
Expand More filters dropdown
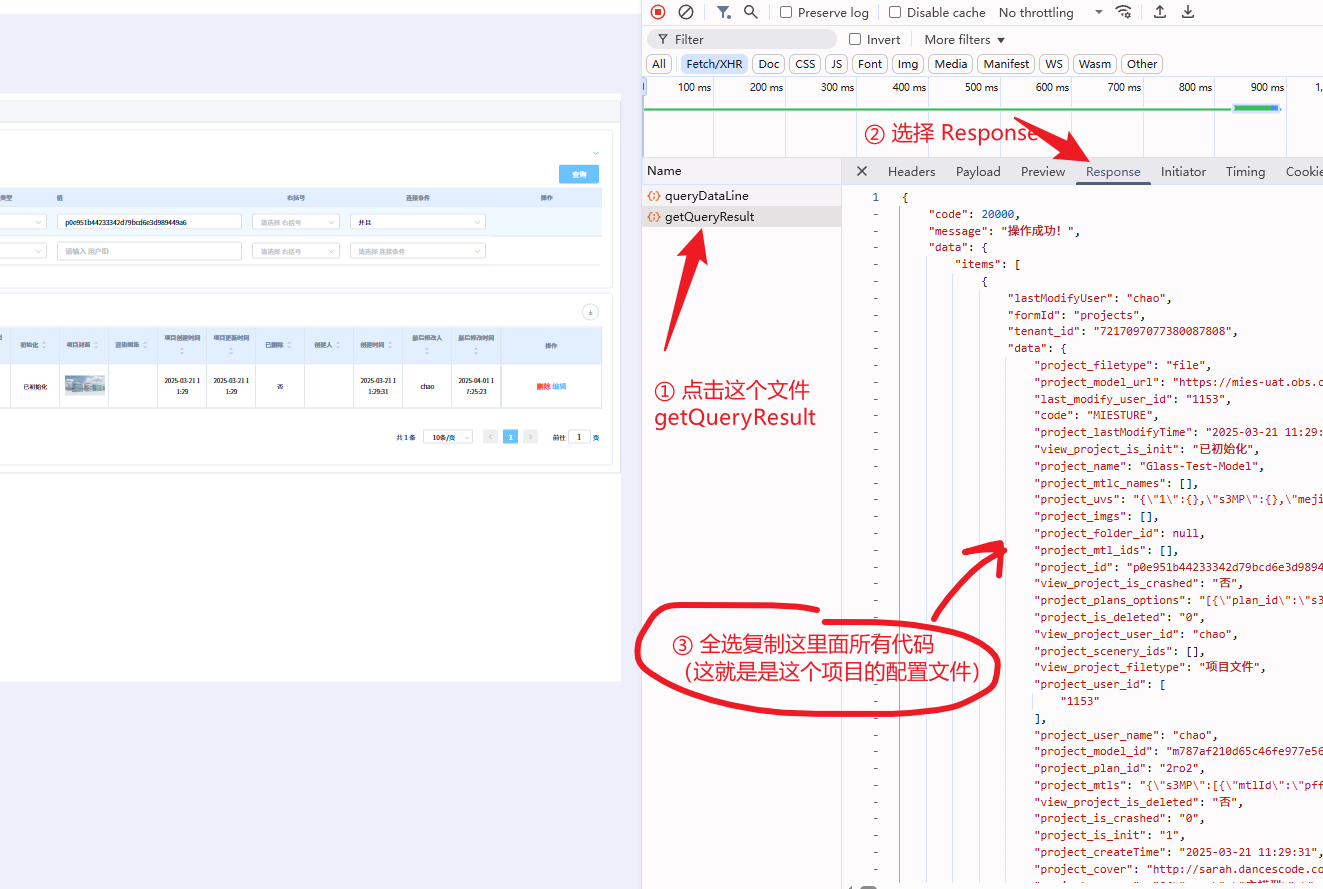[964, 39]
